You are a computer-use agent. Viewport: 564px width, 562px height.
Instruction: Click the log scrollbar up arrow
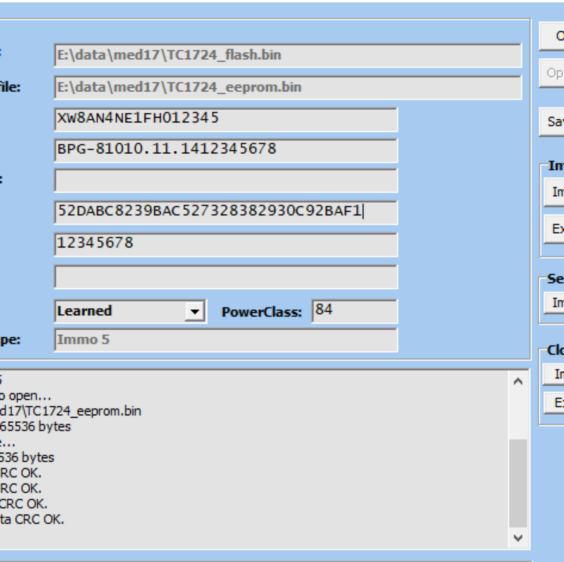coord(518,381)
